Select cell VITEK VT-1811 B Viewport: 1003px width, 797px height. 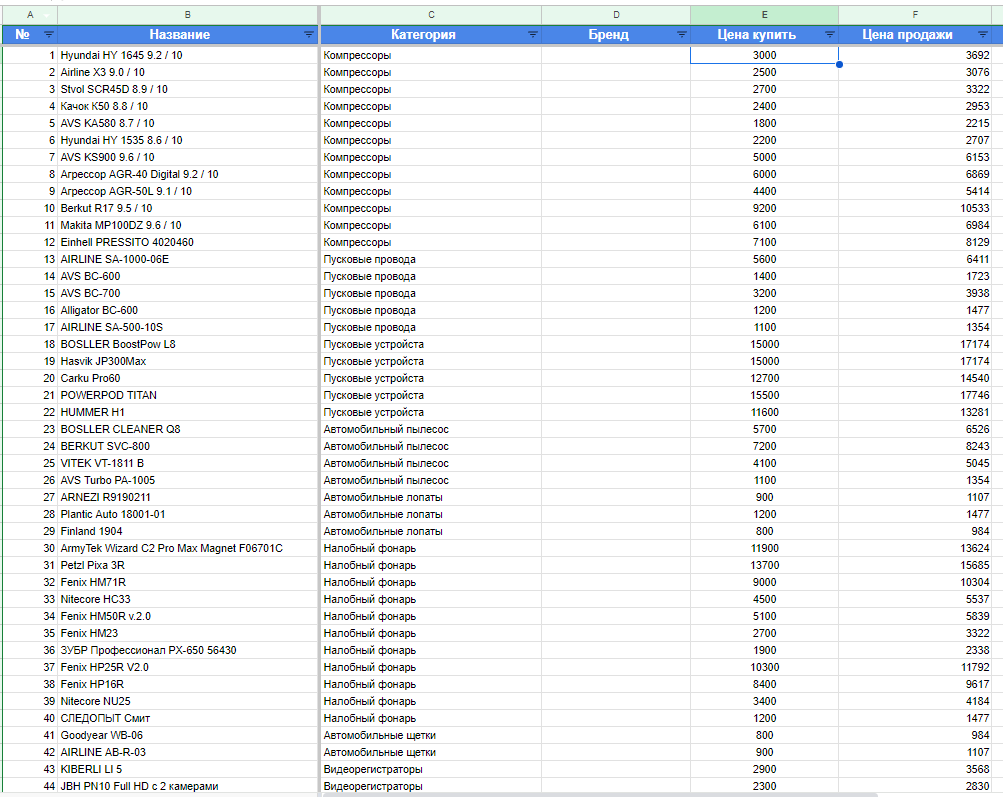[x=187, y=463]
